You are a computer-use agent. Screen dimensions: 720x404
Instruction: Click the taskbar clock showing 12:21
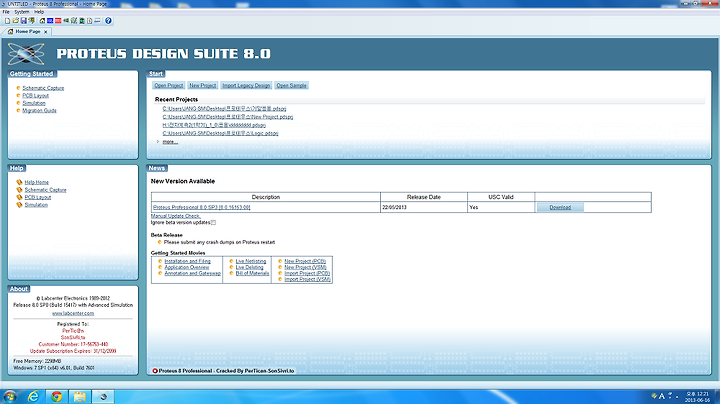point(697,397)
